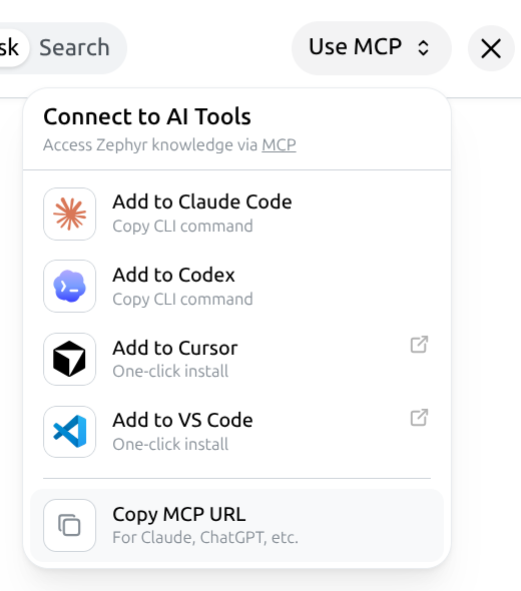Click the For Claude, ChatGPT, etc. subtitle

point(205,537)
